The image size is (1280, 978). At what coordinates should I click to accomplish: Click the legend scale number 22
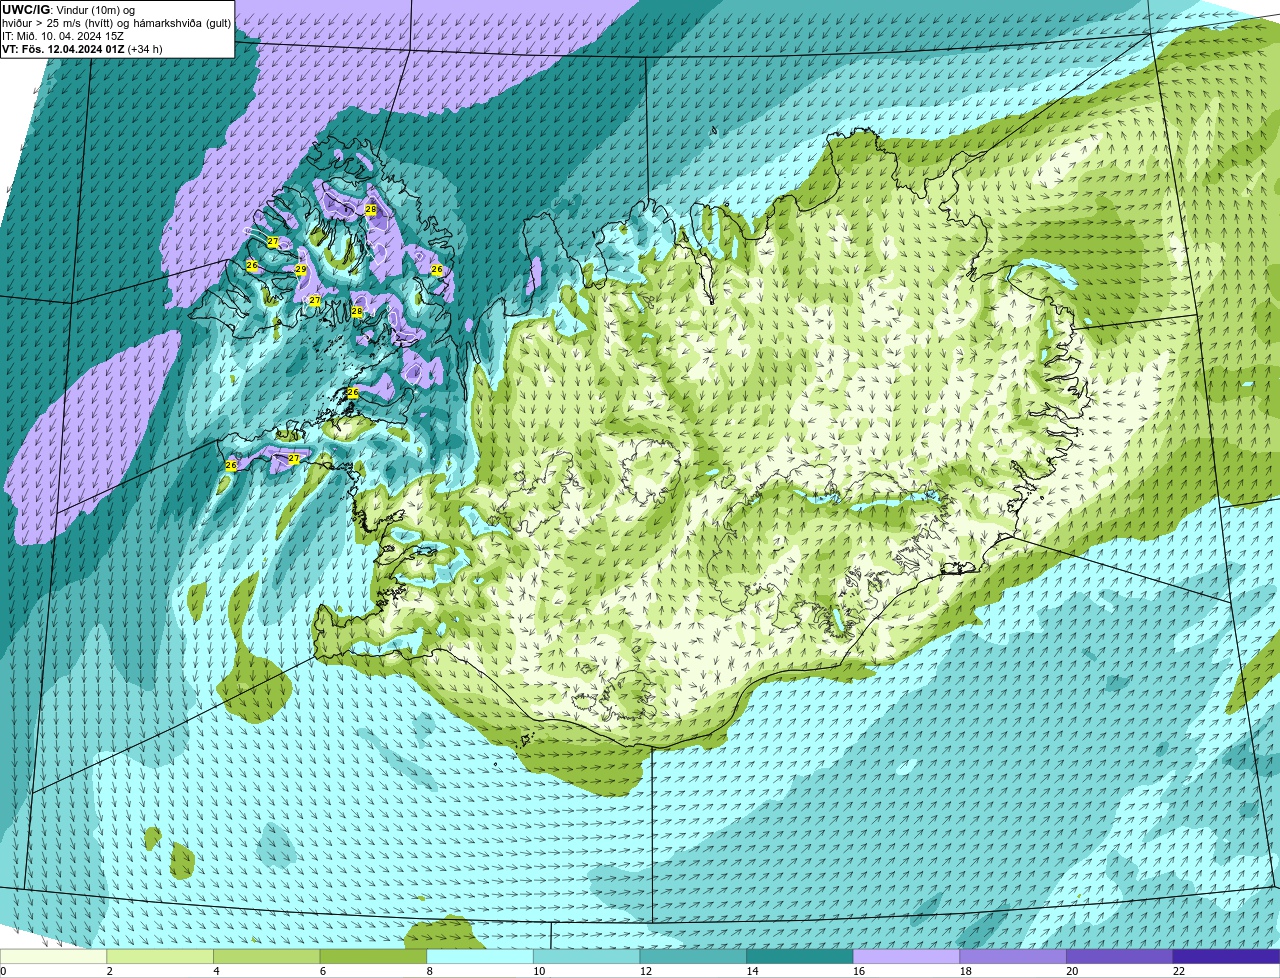(1179, 971)
